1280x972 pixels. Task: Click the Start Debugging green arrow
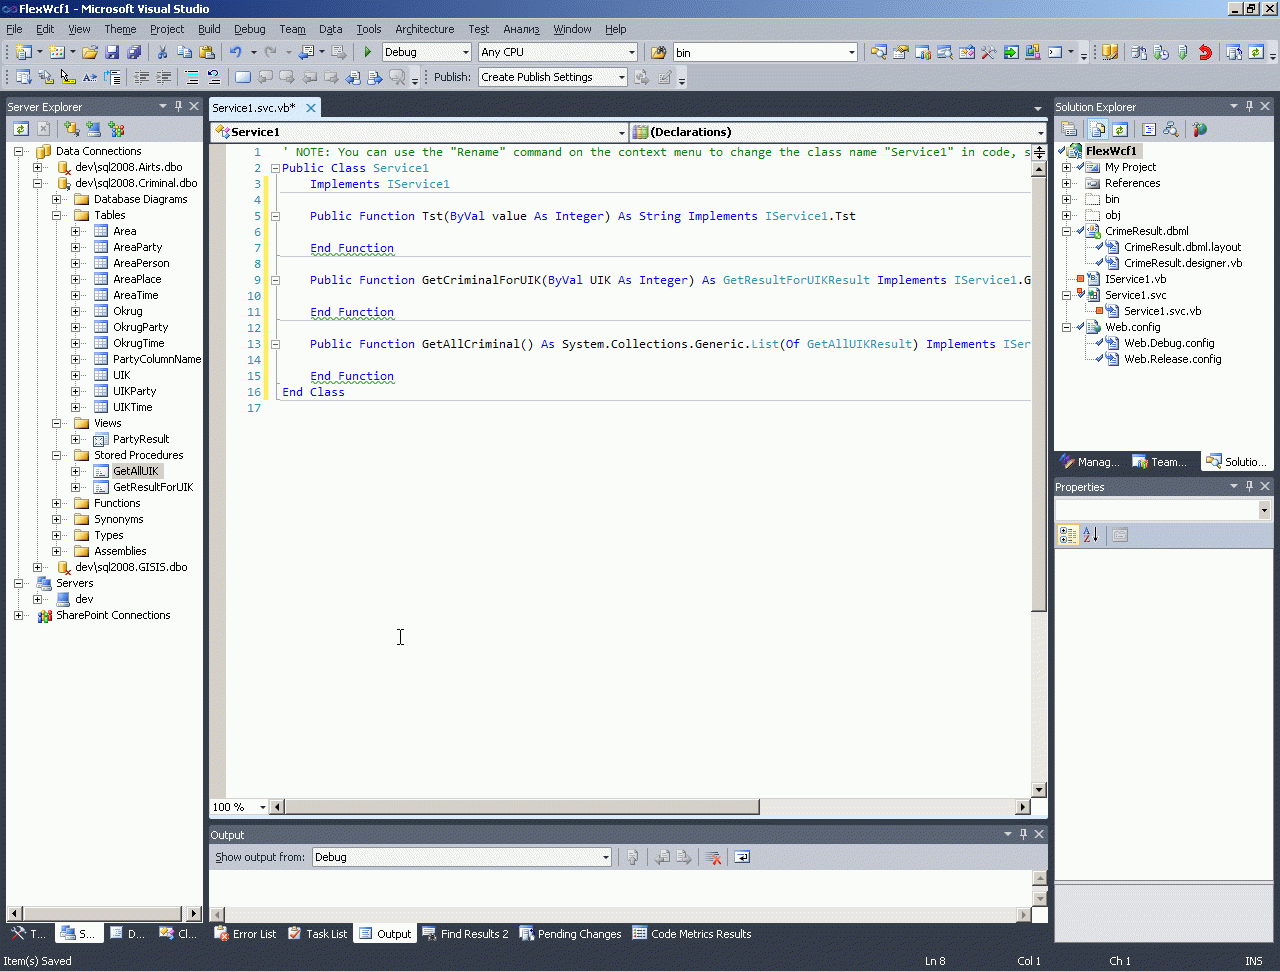pos(368,52)
